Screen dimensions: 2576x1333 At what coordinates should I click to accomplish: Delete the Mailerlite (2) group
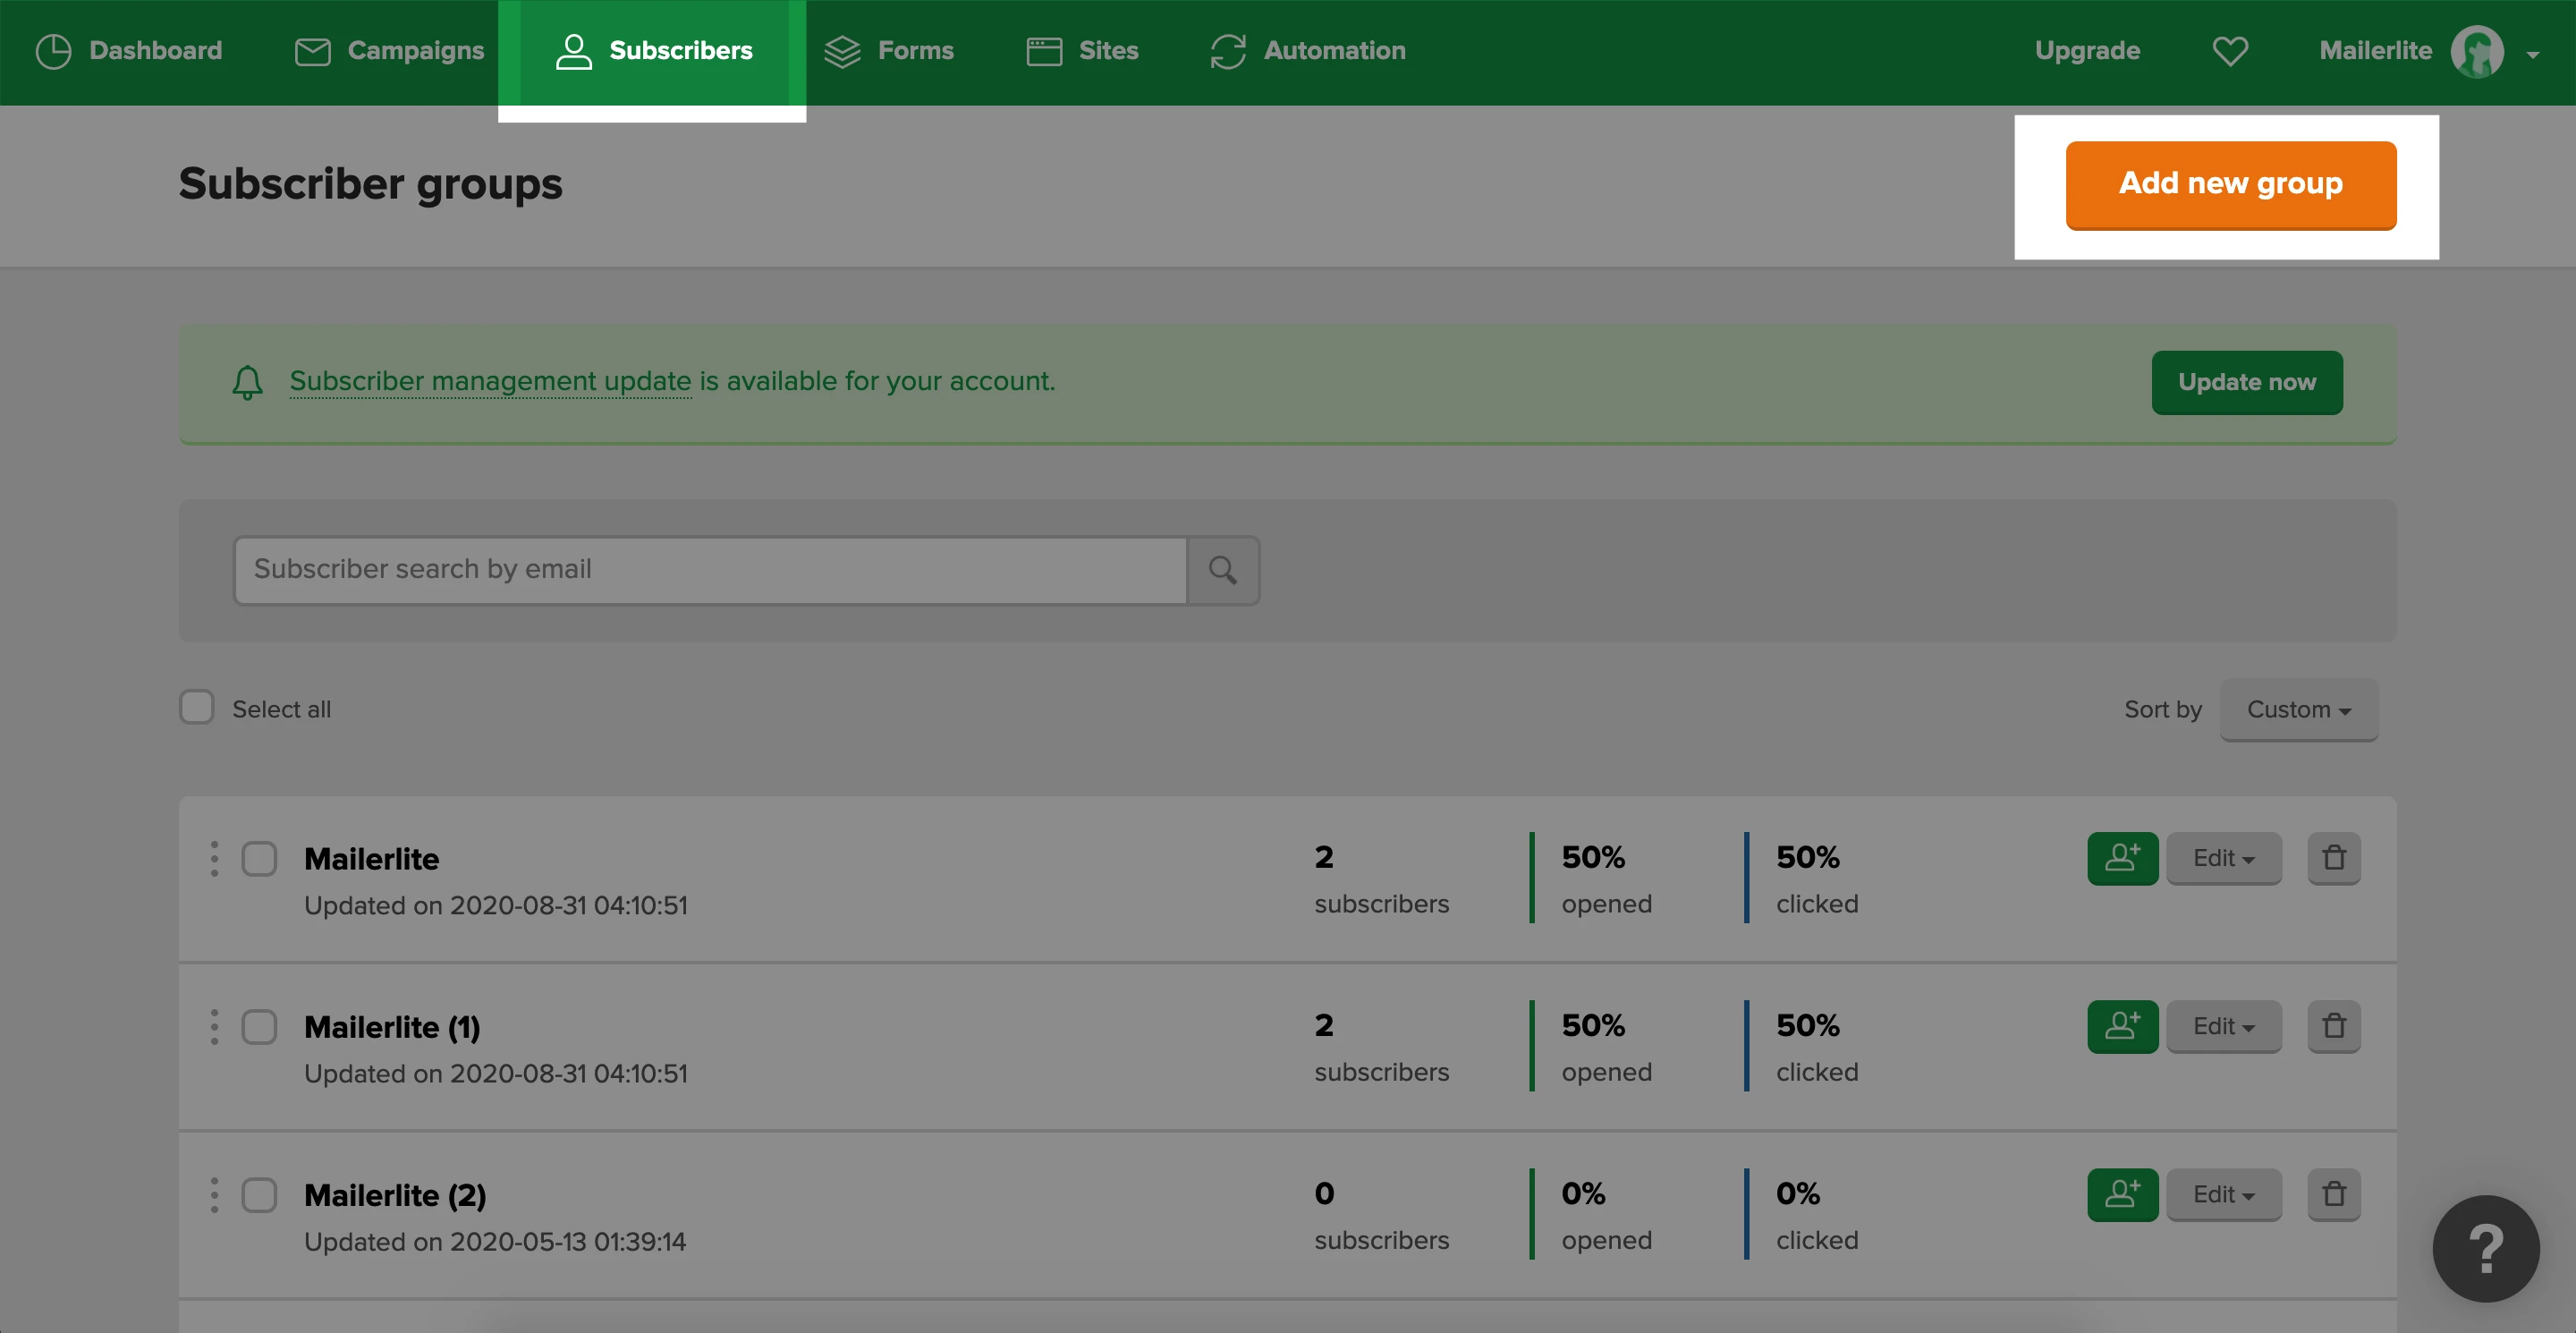click(2333, 1194)
